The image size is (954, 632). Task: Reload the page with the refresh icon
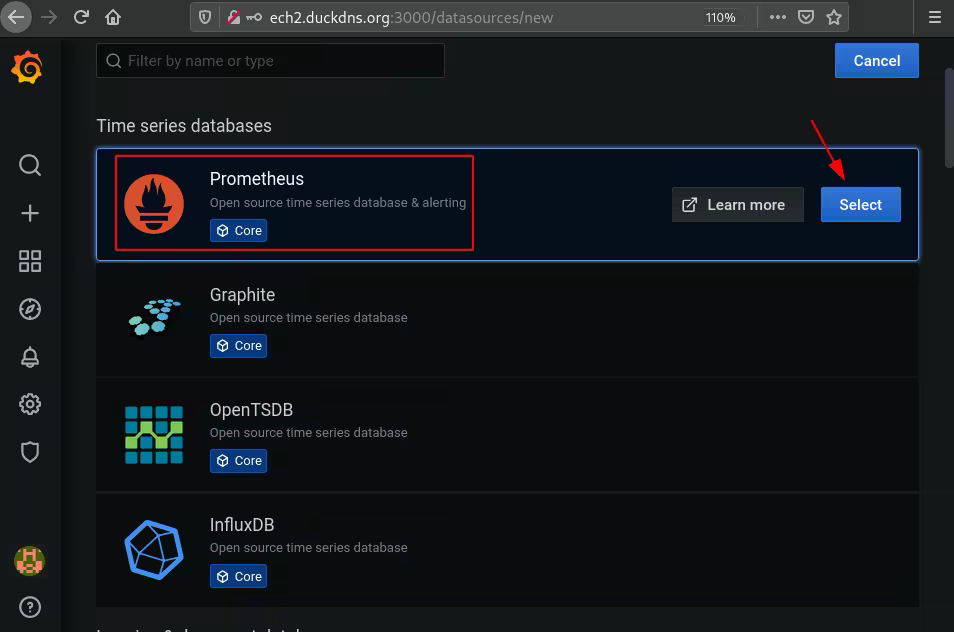[x=81, y=17]
